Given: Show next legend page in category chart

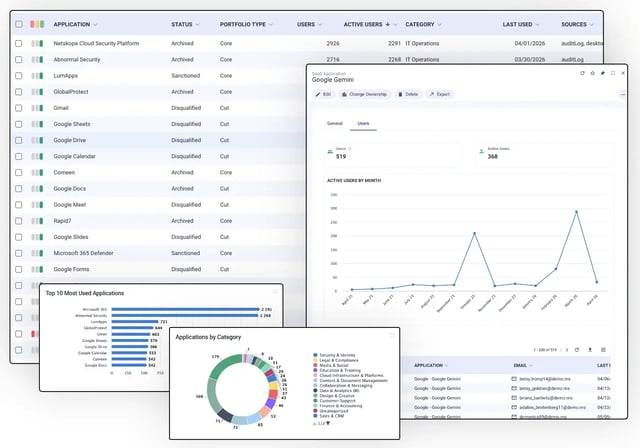Looking at the screenshot, I should coord(328,424).
